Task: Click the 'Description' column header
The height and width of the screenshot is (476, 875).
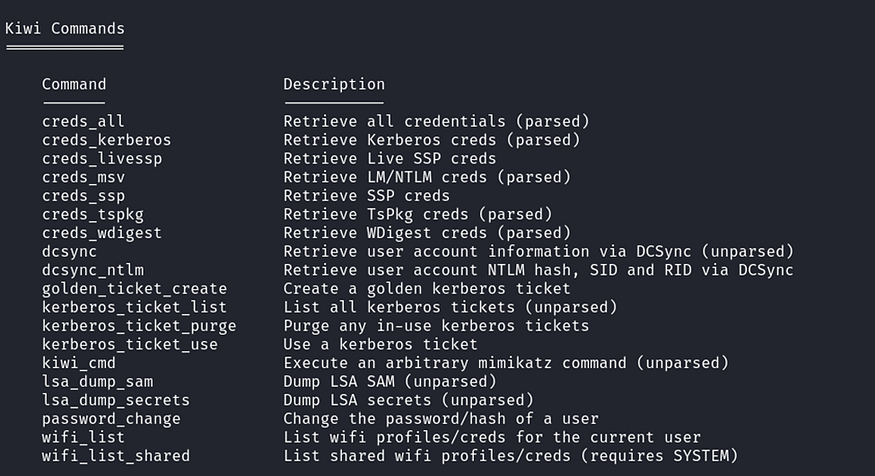Action: [334, 84]
